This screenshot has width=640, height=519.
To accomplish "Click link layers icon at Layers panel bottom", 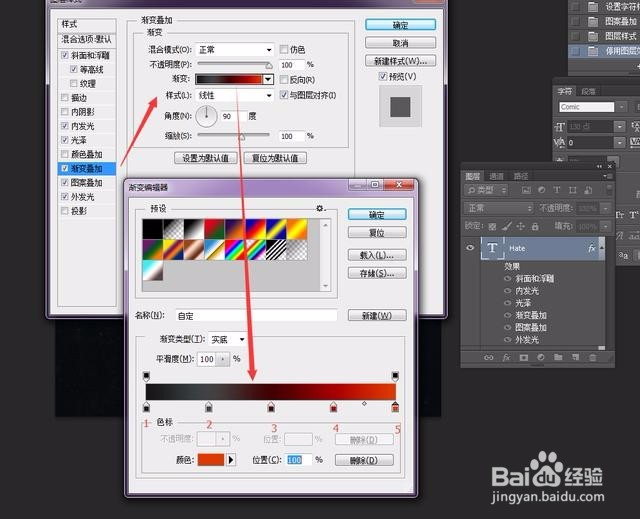I will [x=489, y=357].
